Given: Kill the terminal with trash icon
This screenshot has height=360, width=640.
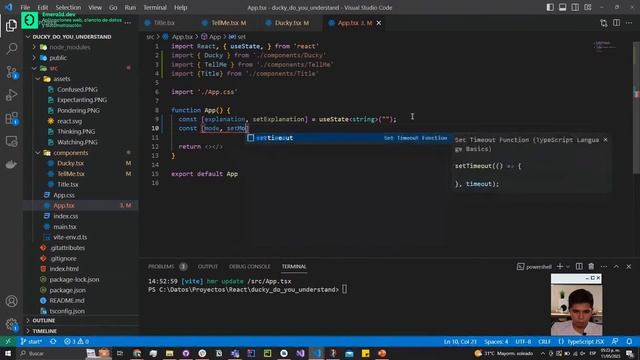Looking at the screenshot, I should 591,267.
